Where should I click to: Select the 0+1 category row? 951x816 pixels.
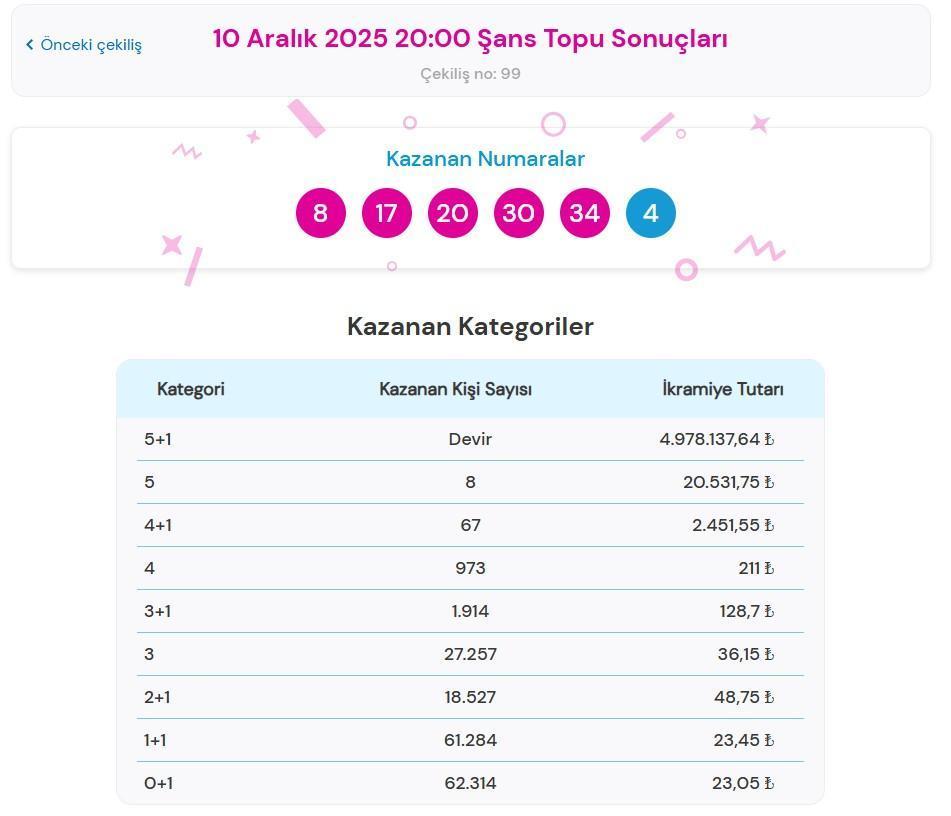coord(470,783)
